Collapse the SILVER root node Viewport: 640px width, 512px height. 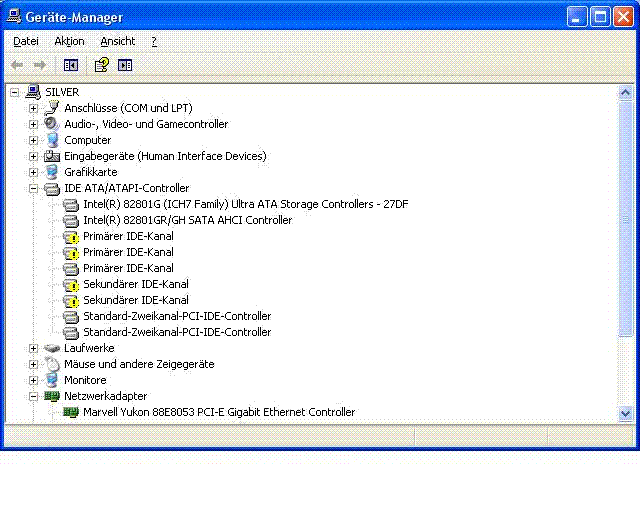[x=14, y=92]
